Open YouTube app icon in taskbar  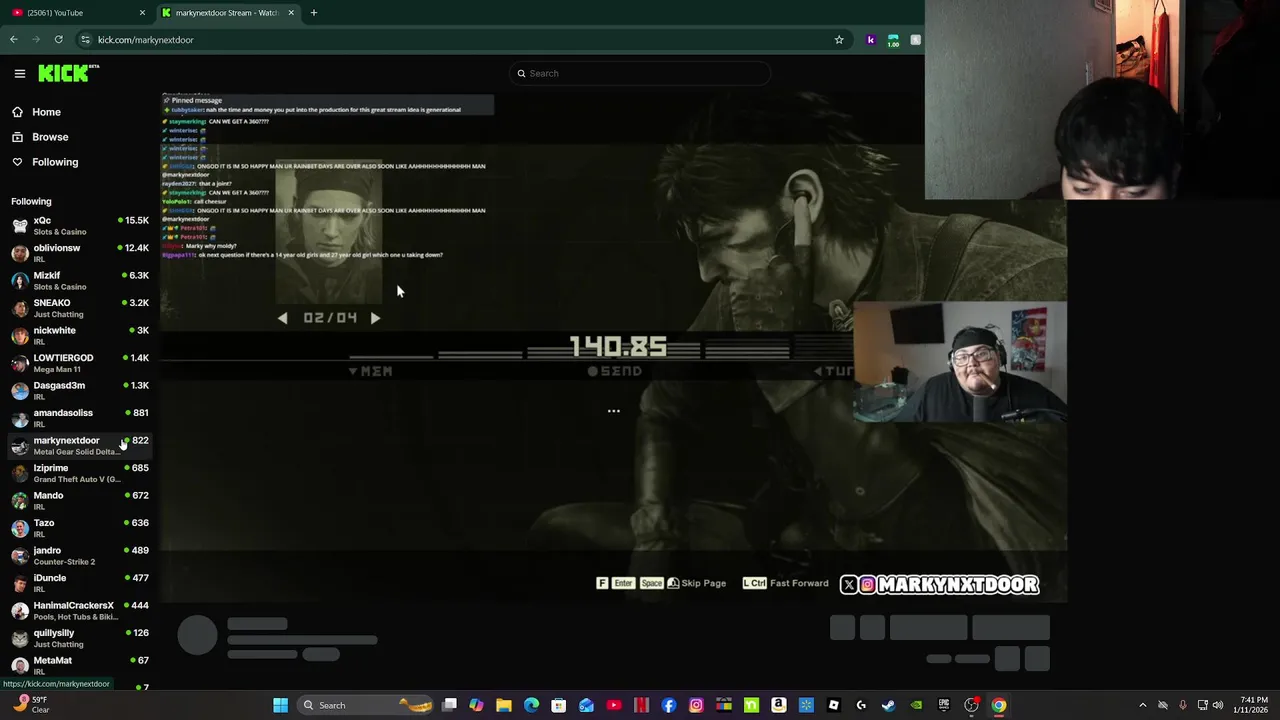click(614, 705)
